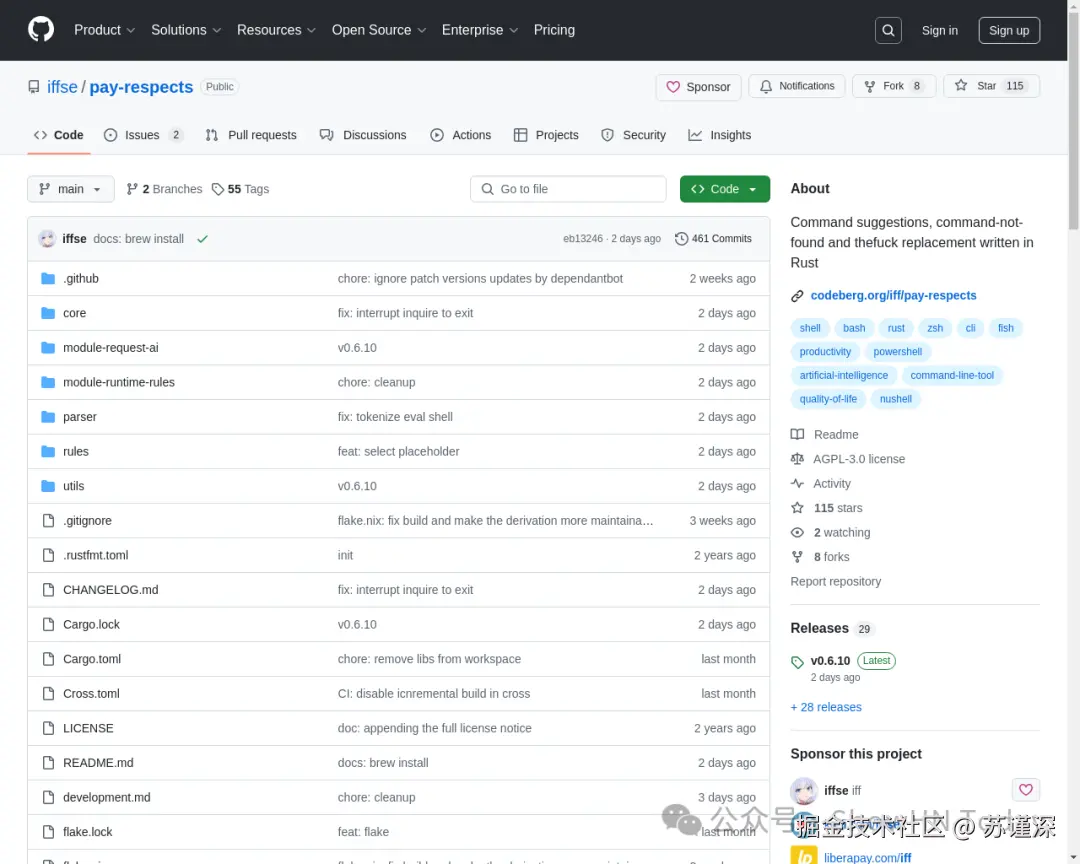The width and height of the screenshot is (1080, 864).
Task: Click the rust topic tag
Action: click(895, 328)
